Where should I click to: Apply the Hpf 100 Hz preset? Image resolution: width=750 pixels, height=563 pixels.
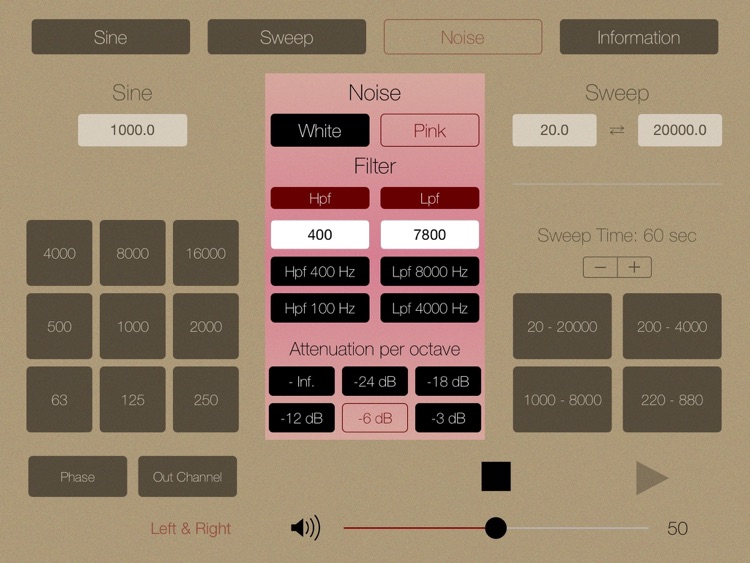click(x=320, y=308)
